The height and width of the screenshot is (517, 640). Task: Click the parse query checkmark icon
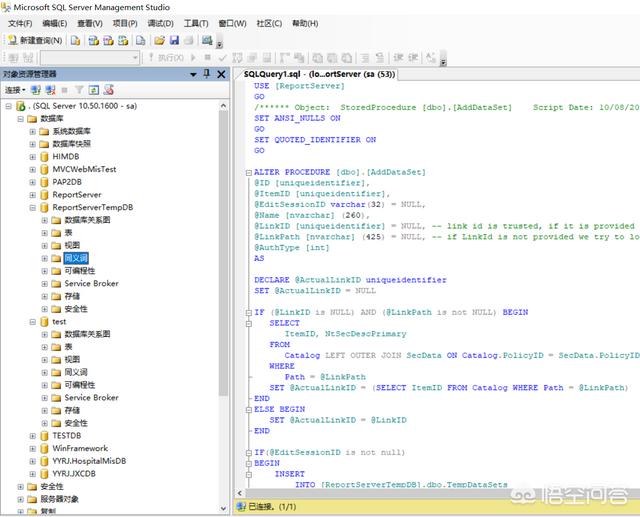[222, 58]
